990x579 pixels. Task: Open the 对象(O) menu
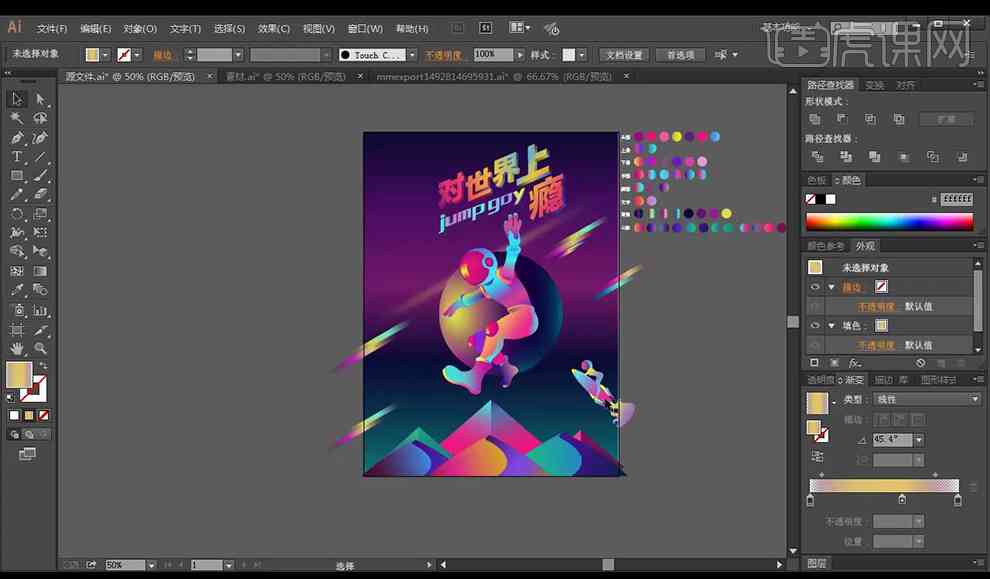point(140,29)
